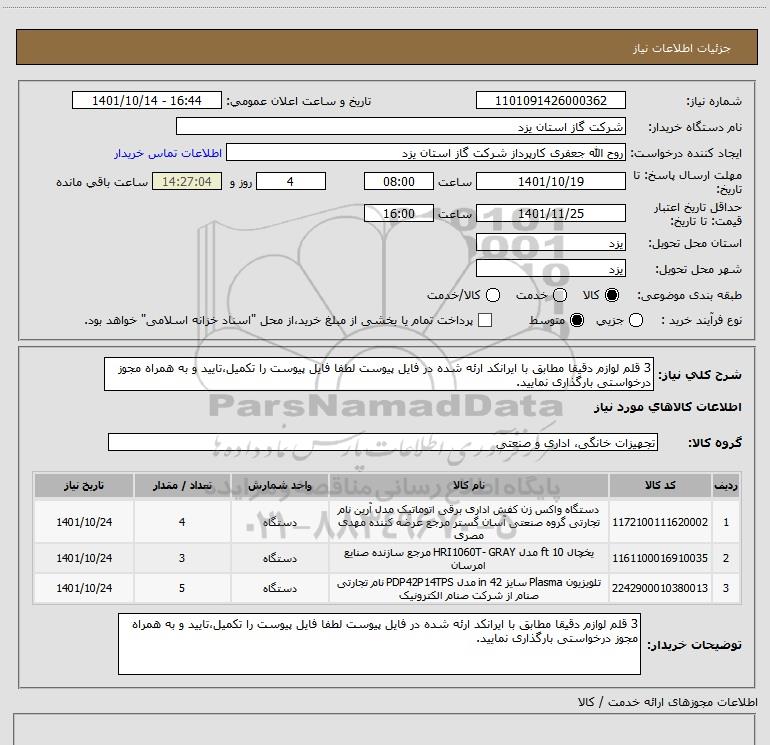Image resolution: width=770 pixels, height=745 pixels.
Task: Click the requester field روح الله جعفری
Action: coord(426,153)
